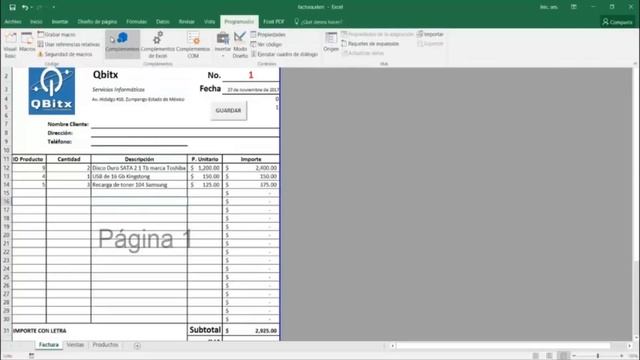Click the Compartir button

617,22
